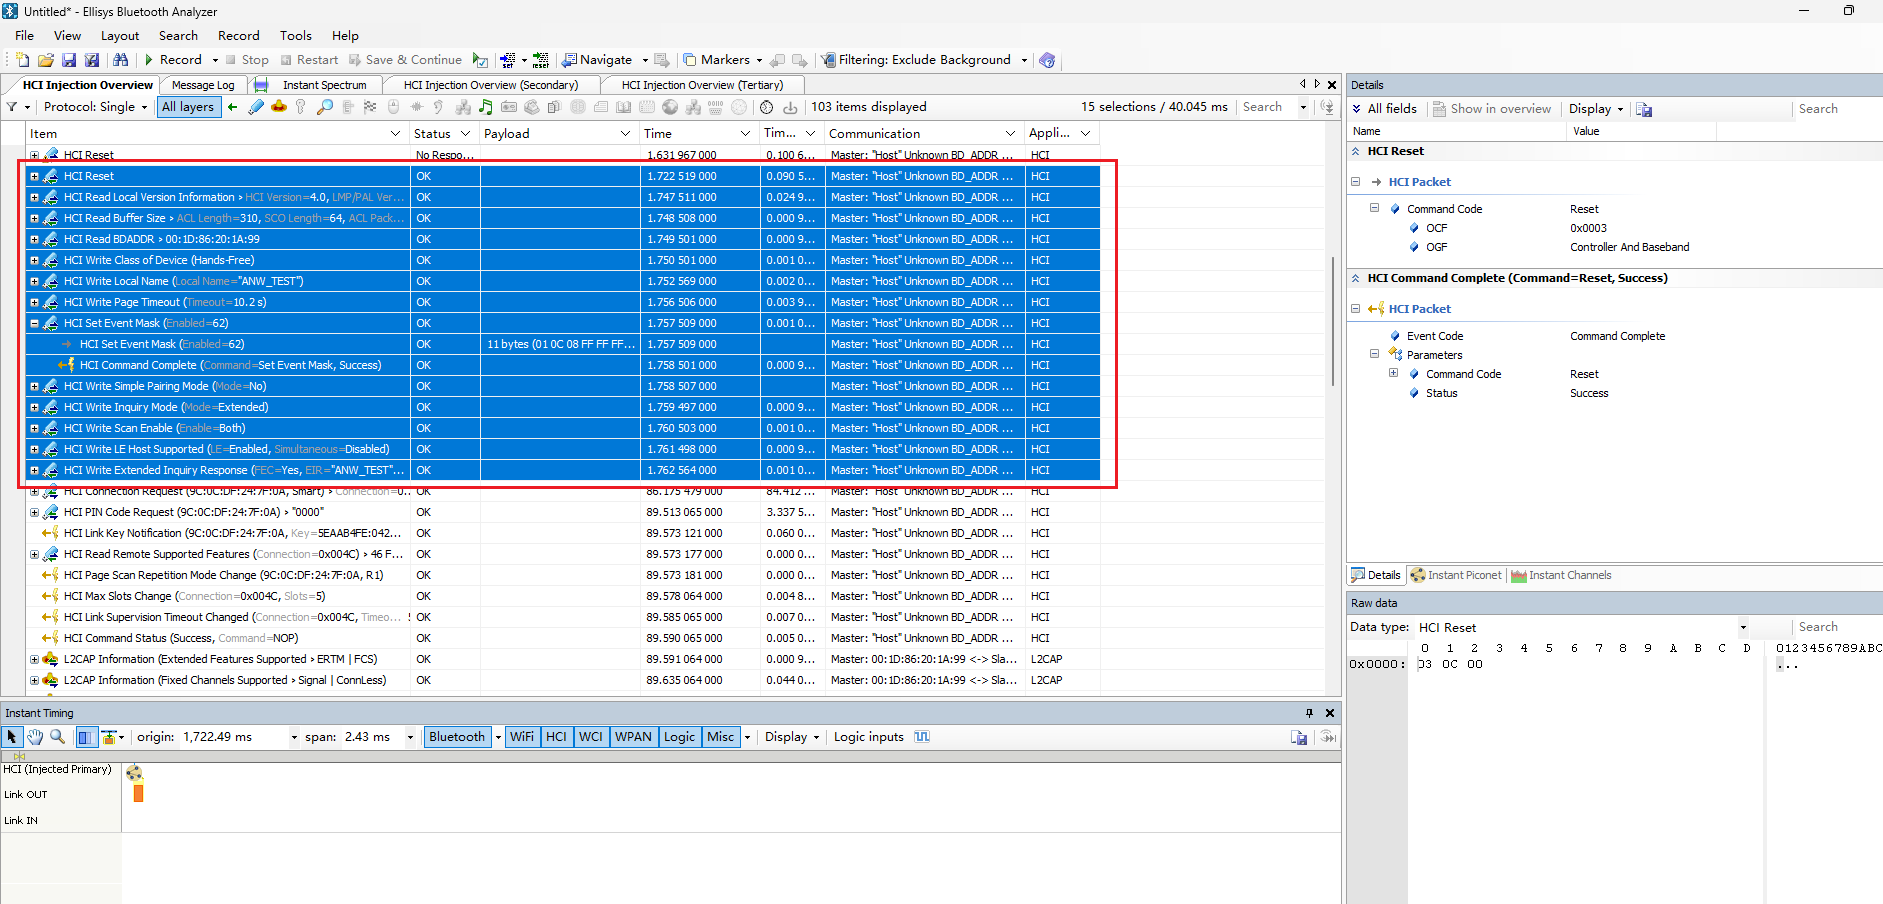
Task: Click the green back arrow icon
Action: 233,107
